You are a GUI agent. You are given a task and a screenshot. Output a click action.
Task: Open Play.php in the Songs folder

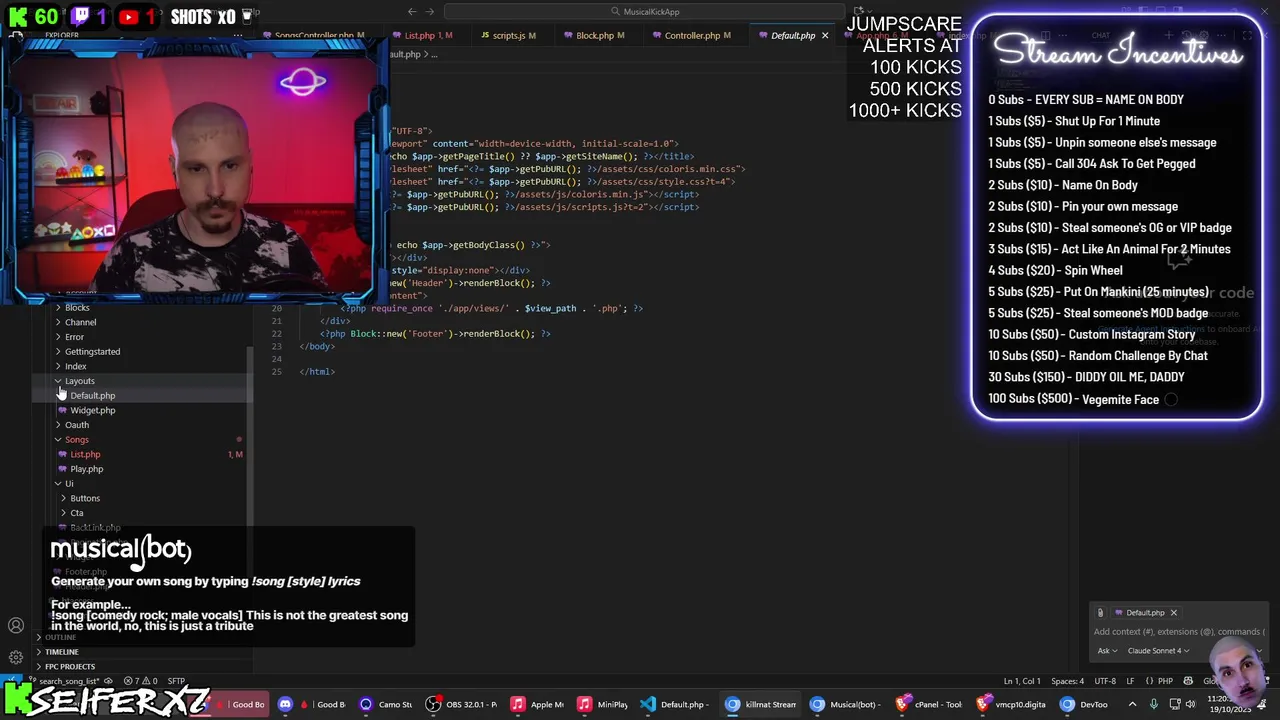click(86, 469)
